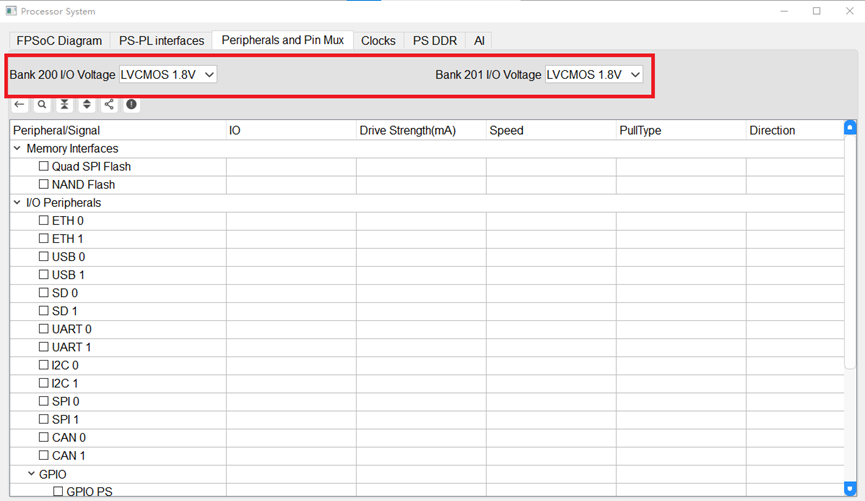Screen dimensions: 865x501
Task: Check the GPIO PS checkbox
Action: (x=58, y=491)
